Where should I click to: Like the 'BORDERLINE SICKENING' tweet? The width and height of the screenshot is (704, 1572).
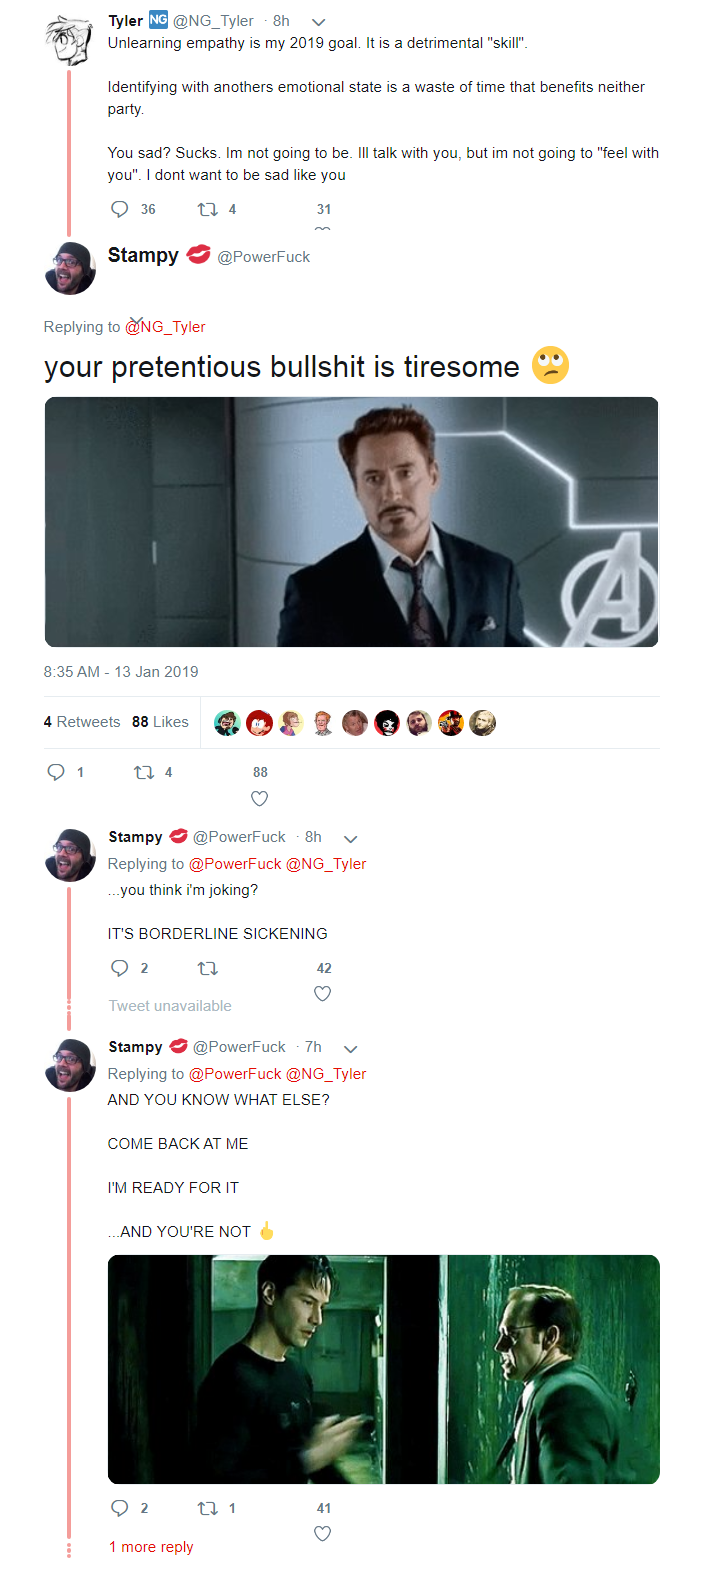(x=323, y=993)
